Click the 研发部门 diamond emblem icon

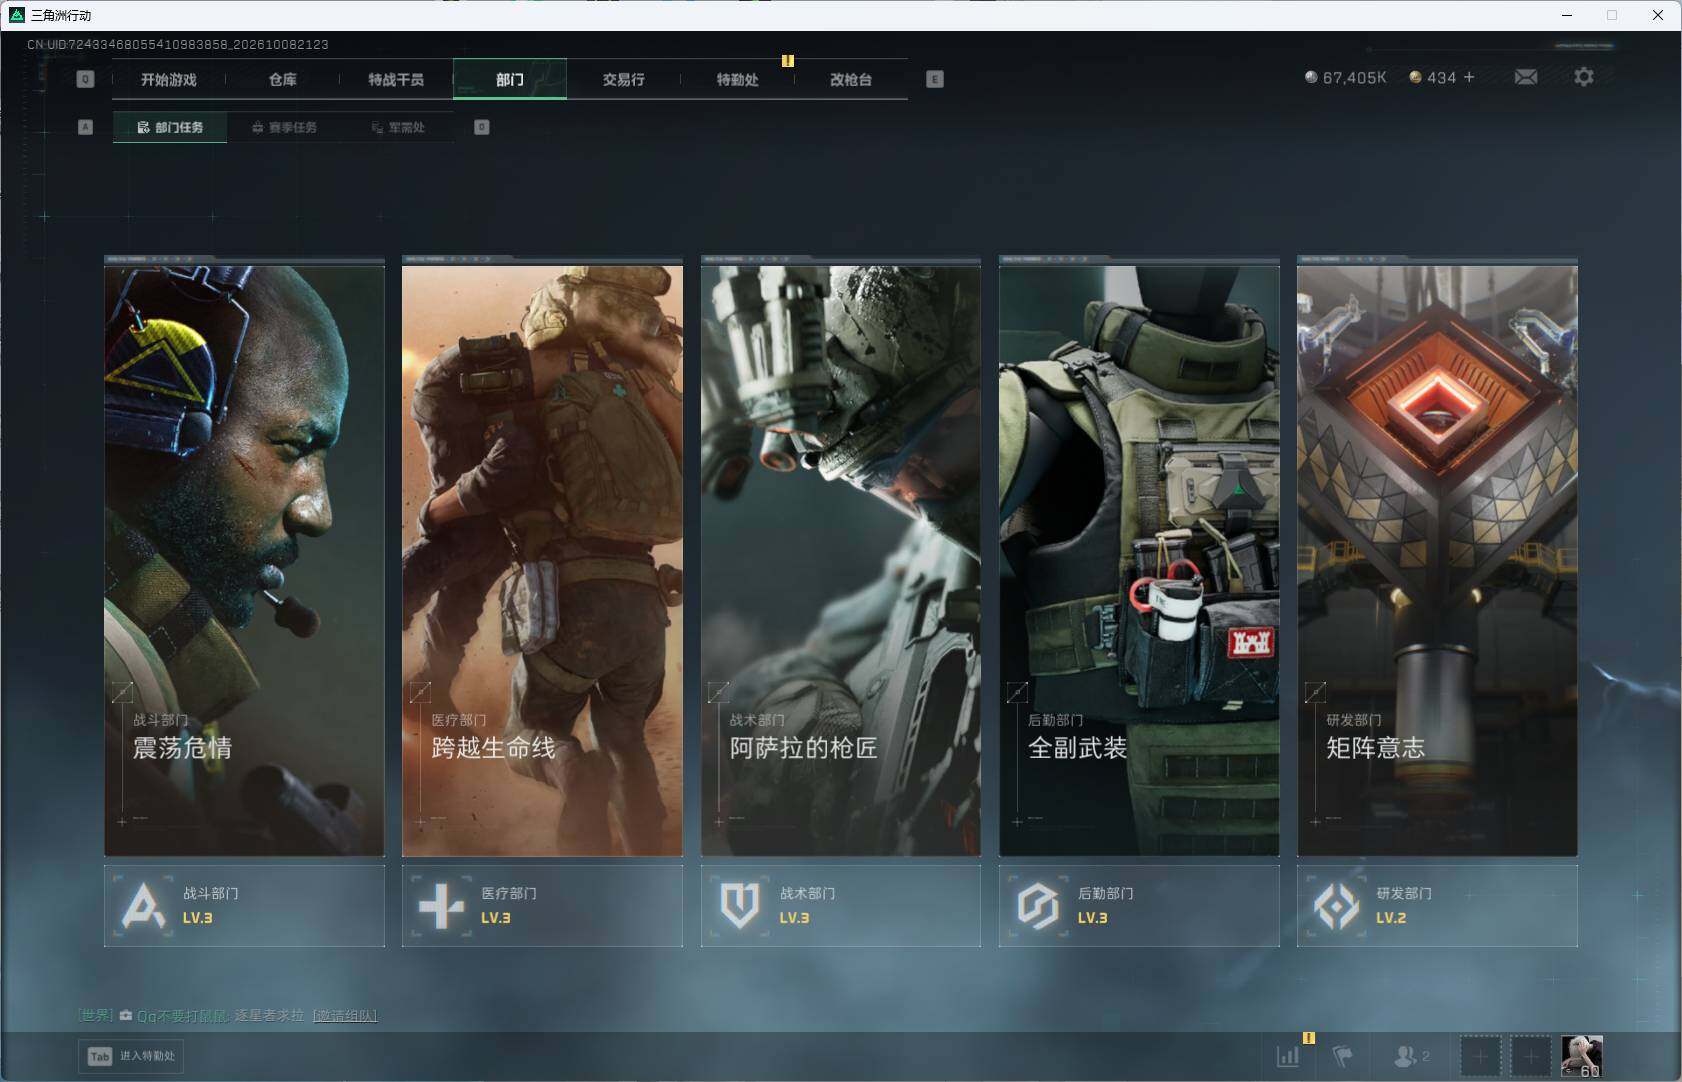click(x=1336, y=905)
